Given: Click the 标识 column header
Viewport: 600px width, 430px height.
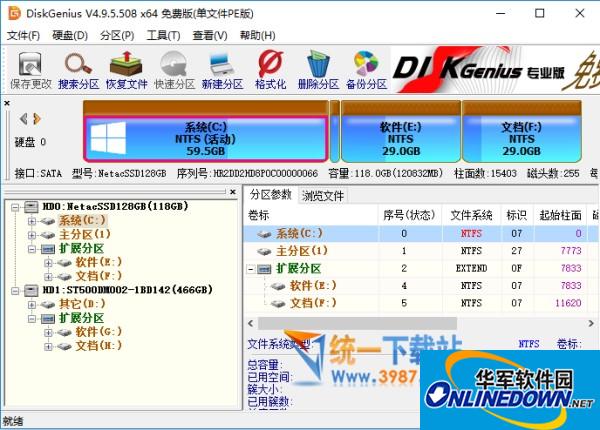Looking at the screenshot, I should (517, 215).
